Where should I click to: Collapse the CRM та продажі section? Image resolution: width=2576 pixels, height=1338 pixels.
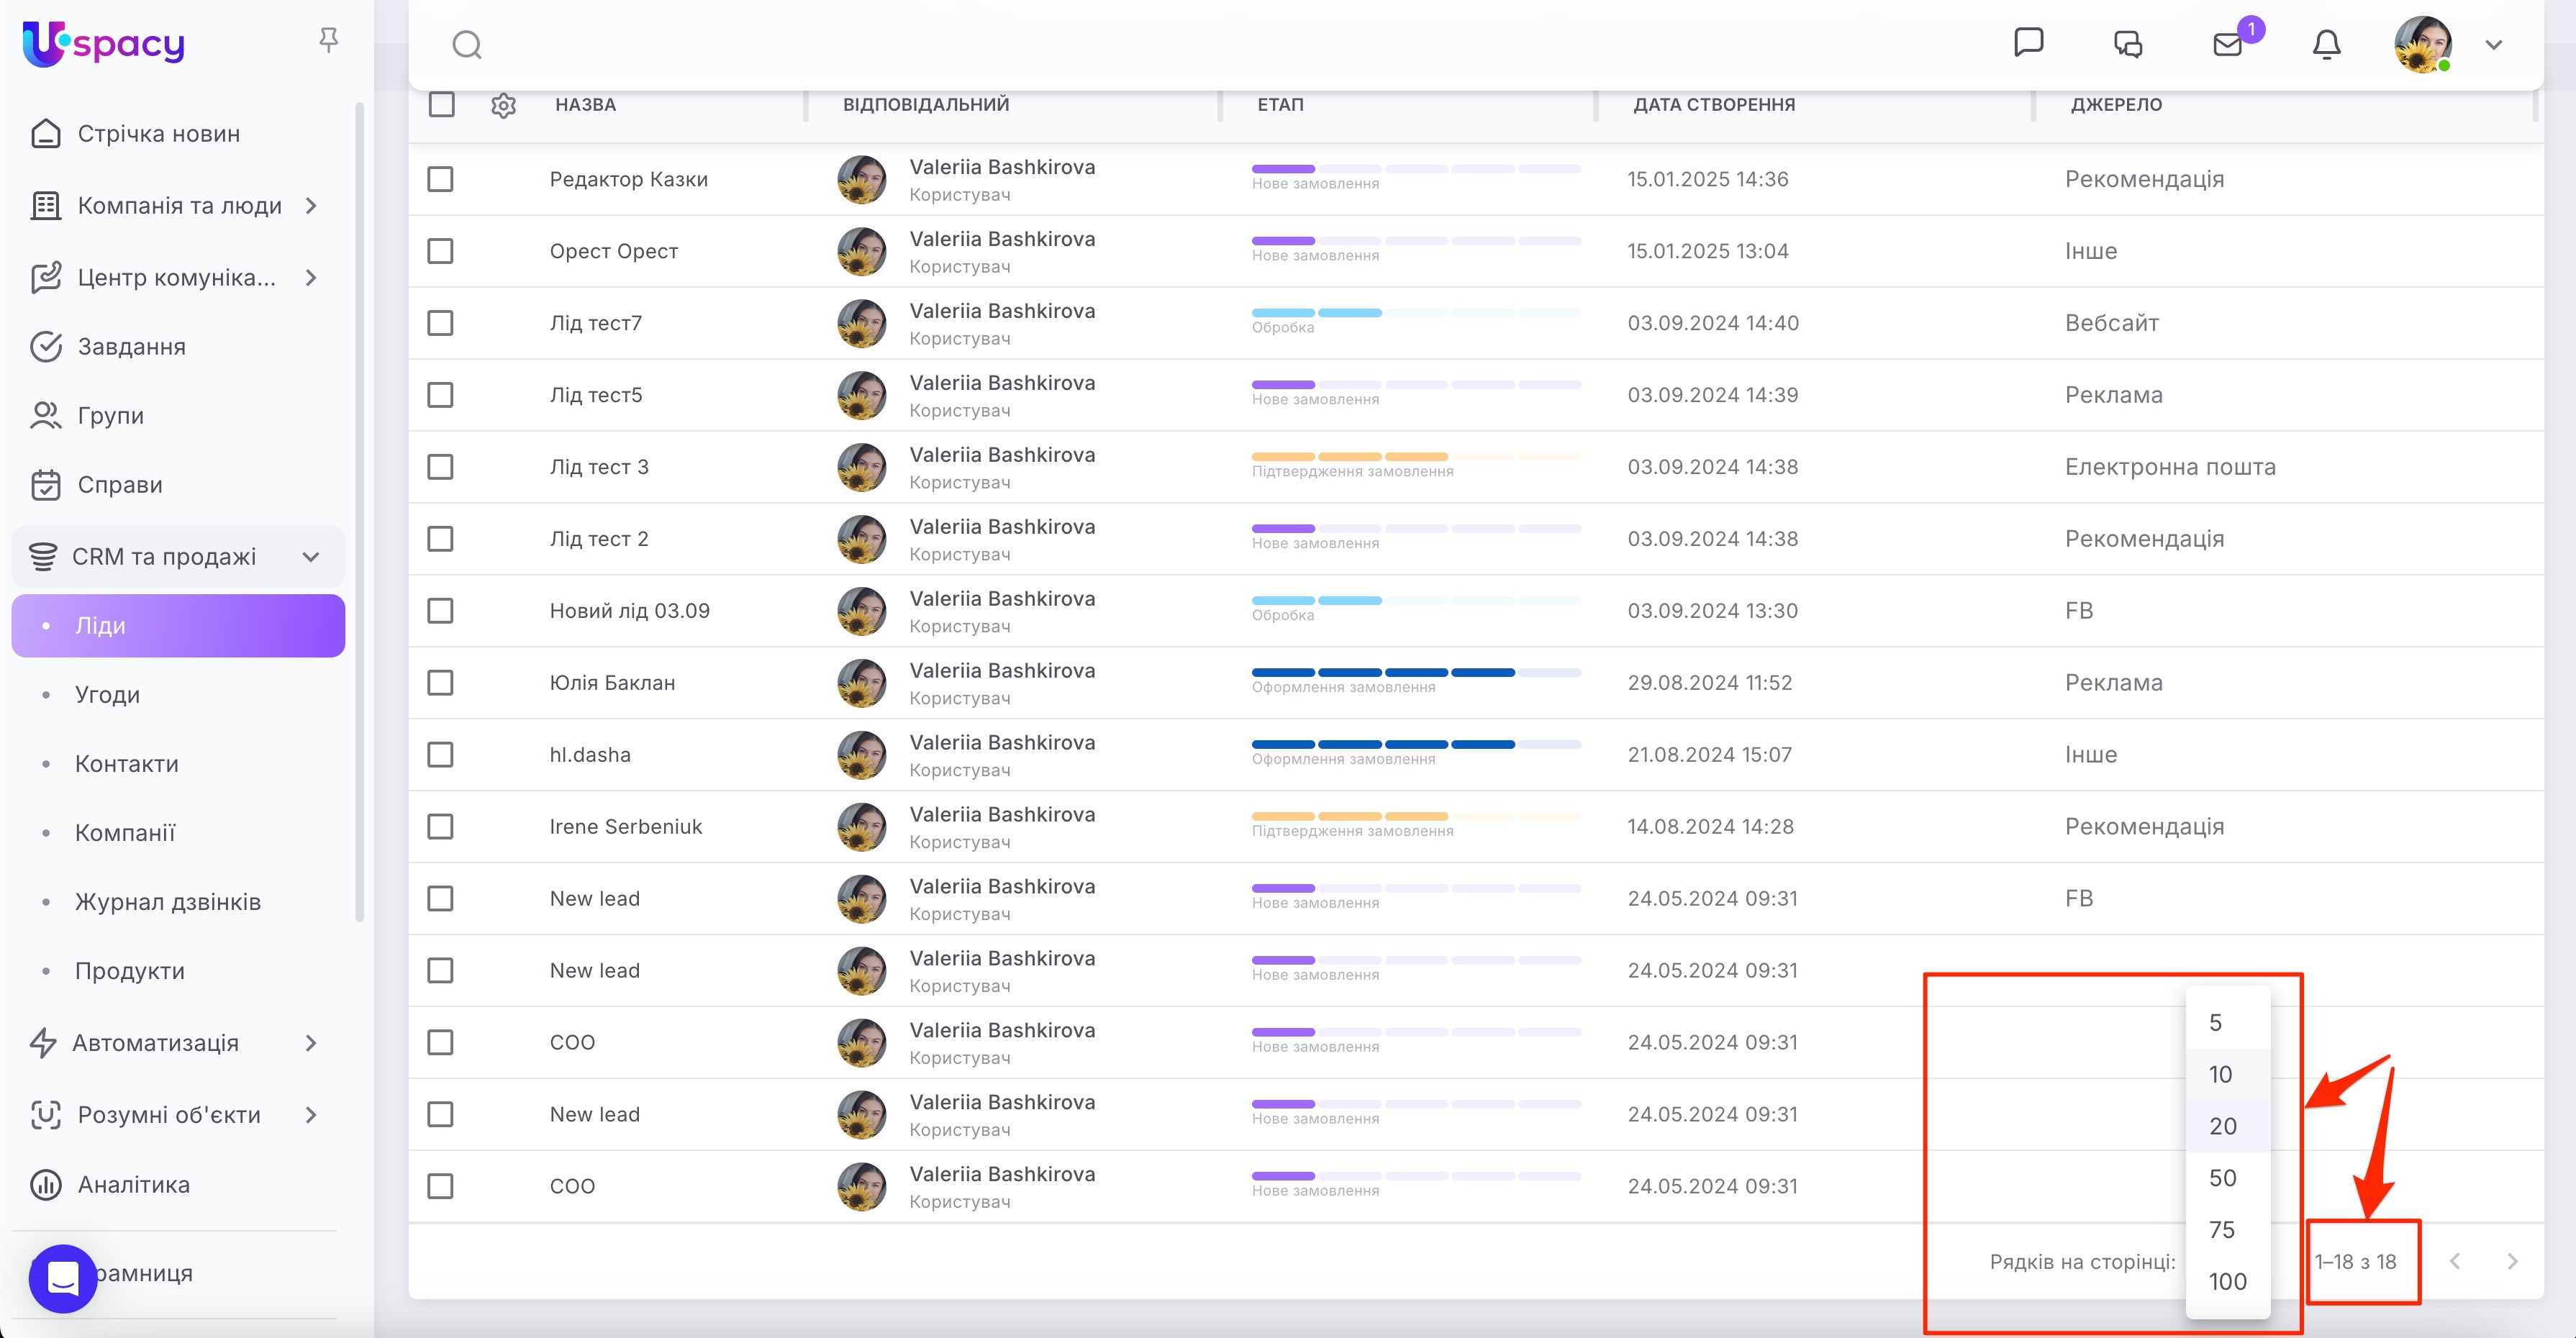[x=311, y=557]
